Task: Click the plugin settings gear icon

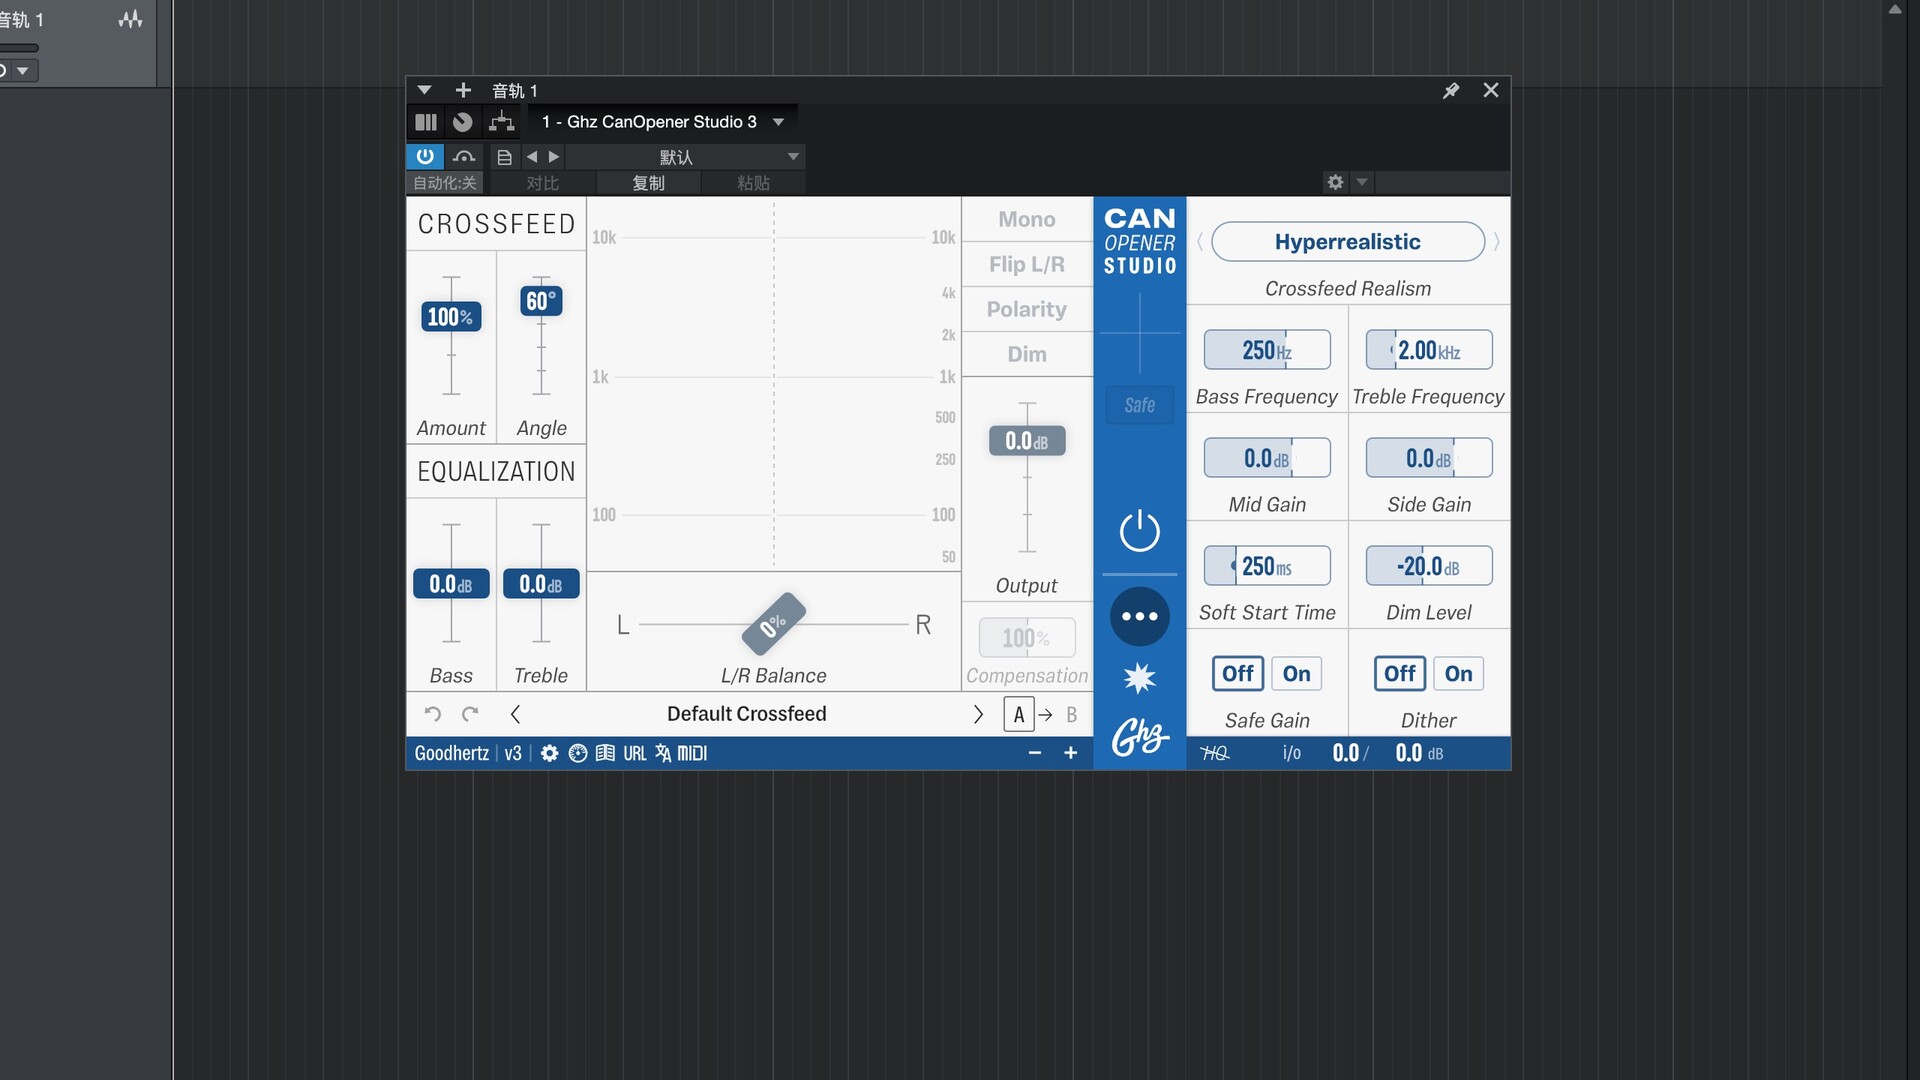Action: tap(549, 753)
